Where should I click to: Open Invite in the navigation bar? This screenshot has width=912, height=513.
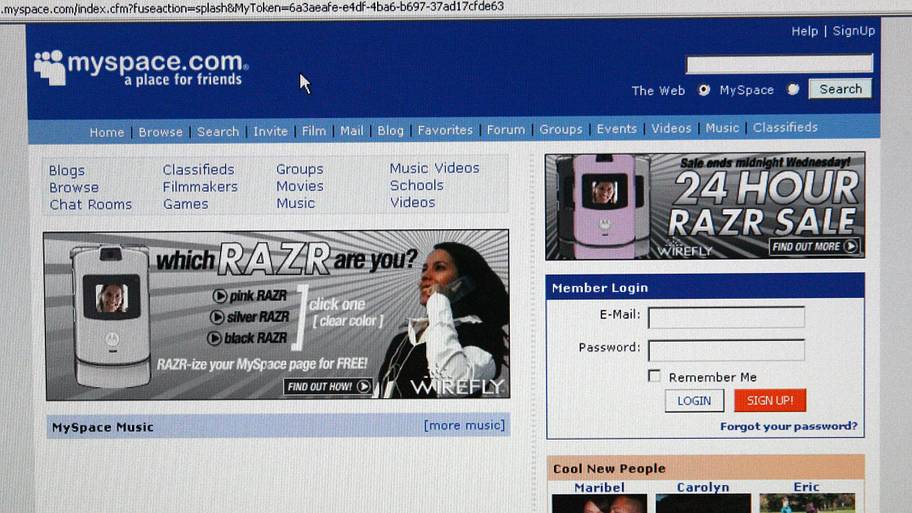pyautogui.click(x=270, y=131)
